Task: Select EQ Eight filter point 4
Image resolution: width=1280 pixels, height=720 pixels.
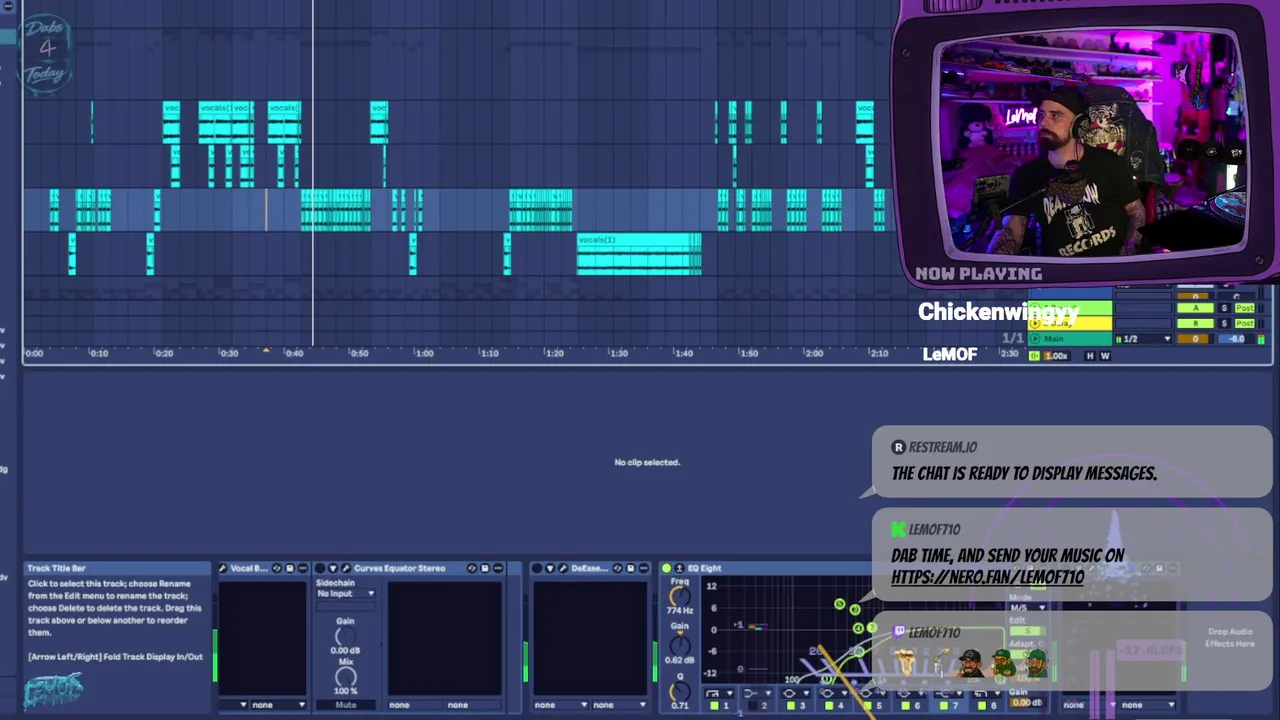Action: [x=858, y=628]
